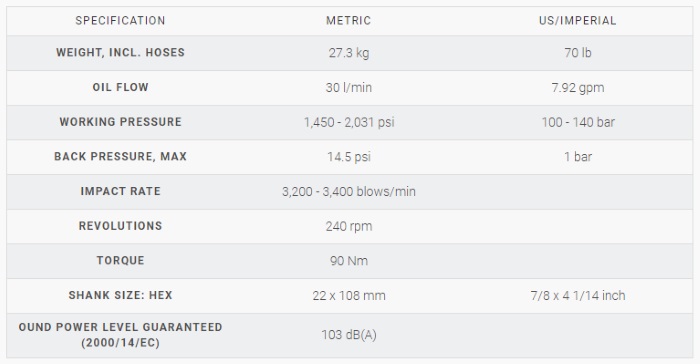The image size is (700, 364).
Task: Click the 1,450 - 2,031 psi value
Action: (349, 122)
